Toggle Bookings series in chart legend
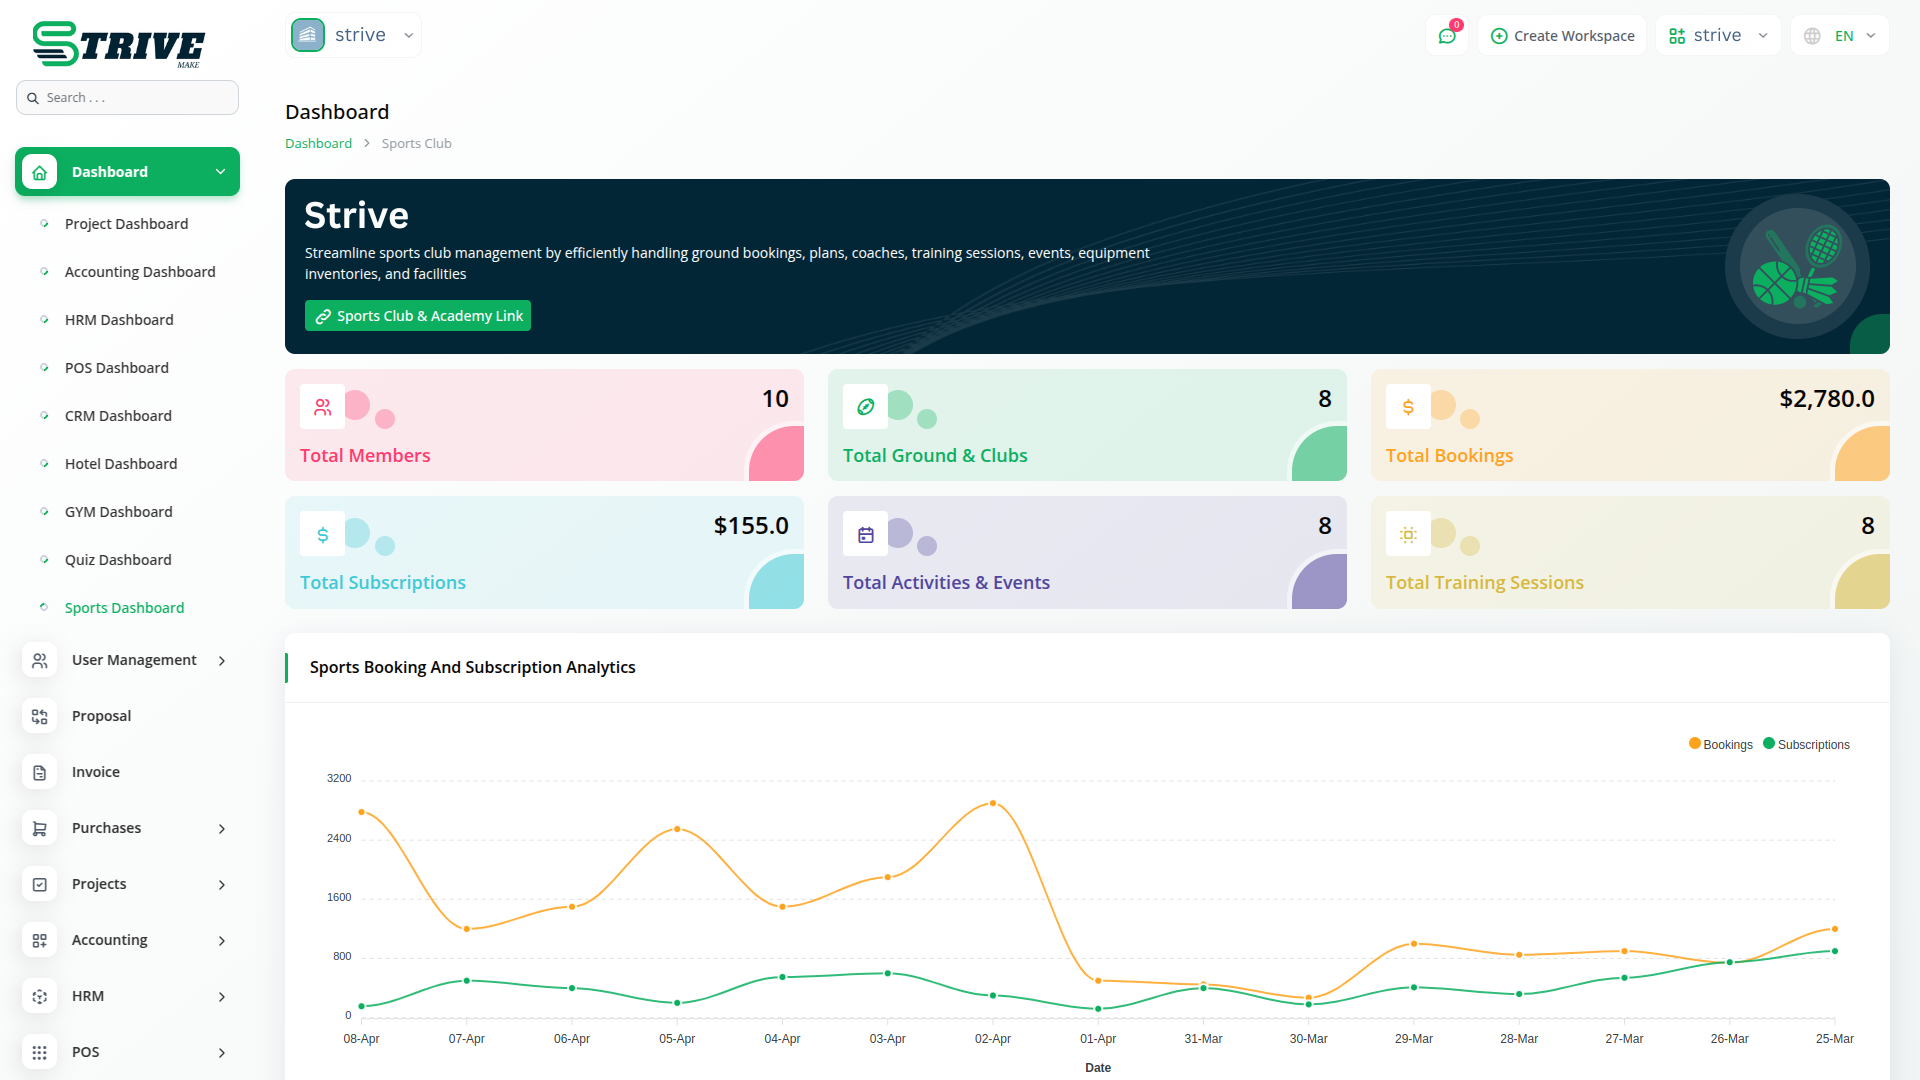Image resolution: width=1920 pixels, height=1080 pixels. [x=1720, y=744]
